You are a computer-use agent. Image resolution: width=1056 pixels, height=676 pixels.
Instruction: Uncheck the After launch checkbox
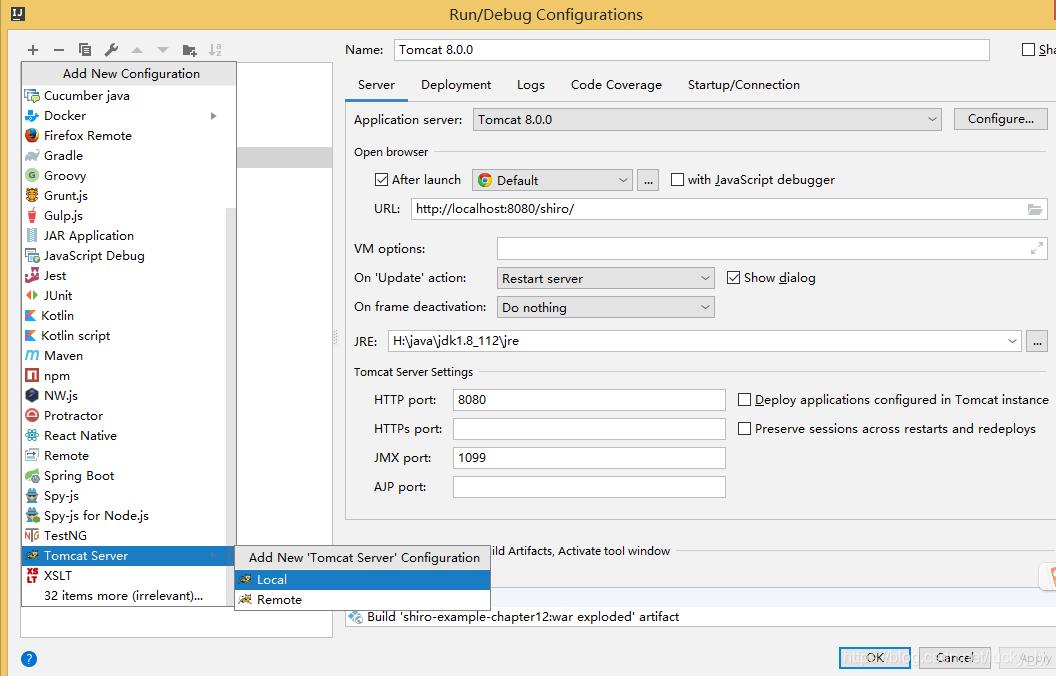coord(381,180)
